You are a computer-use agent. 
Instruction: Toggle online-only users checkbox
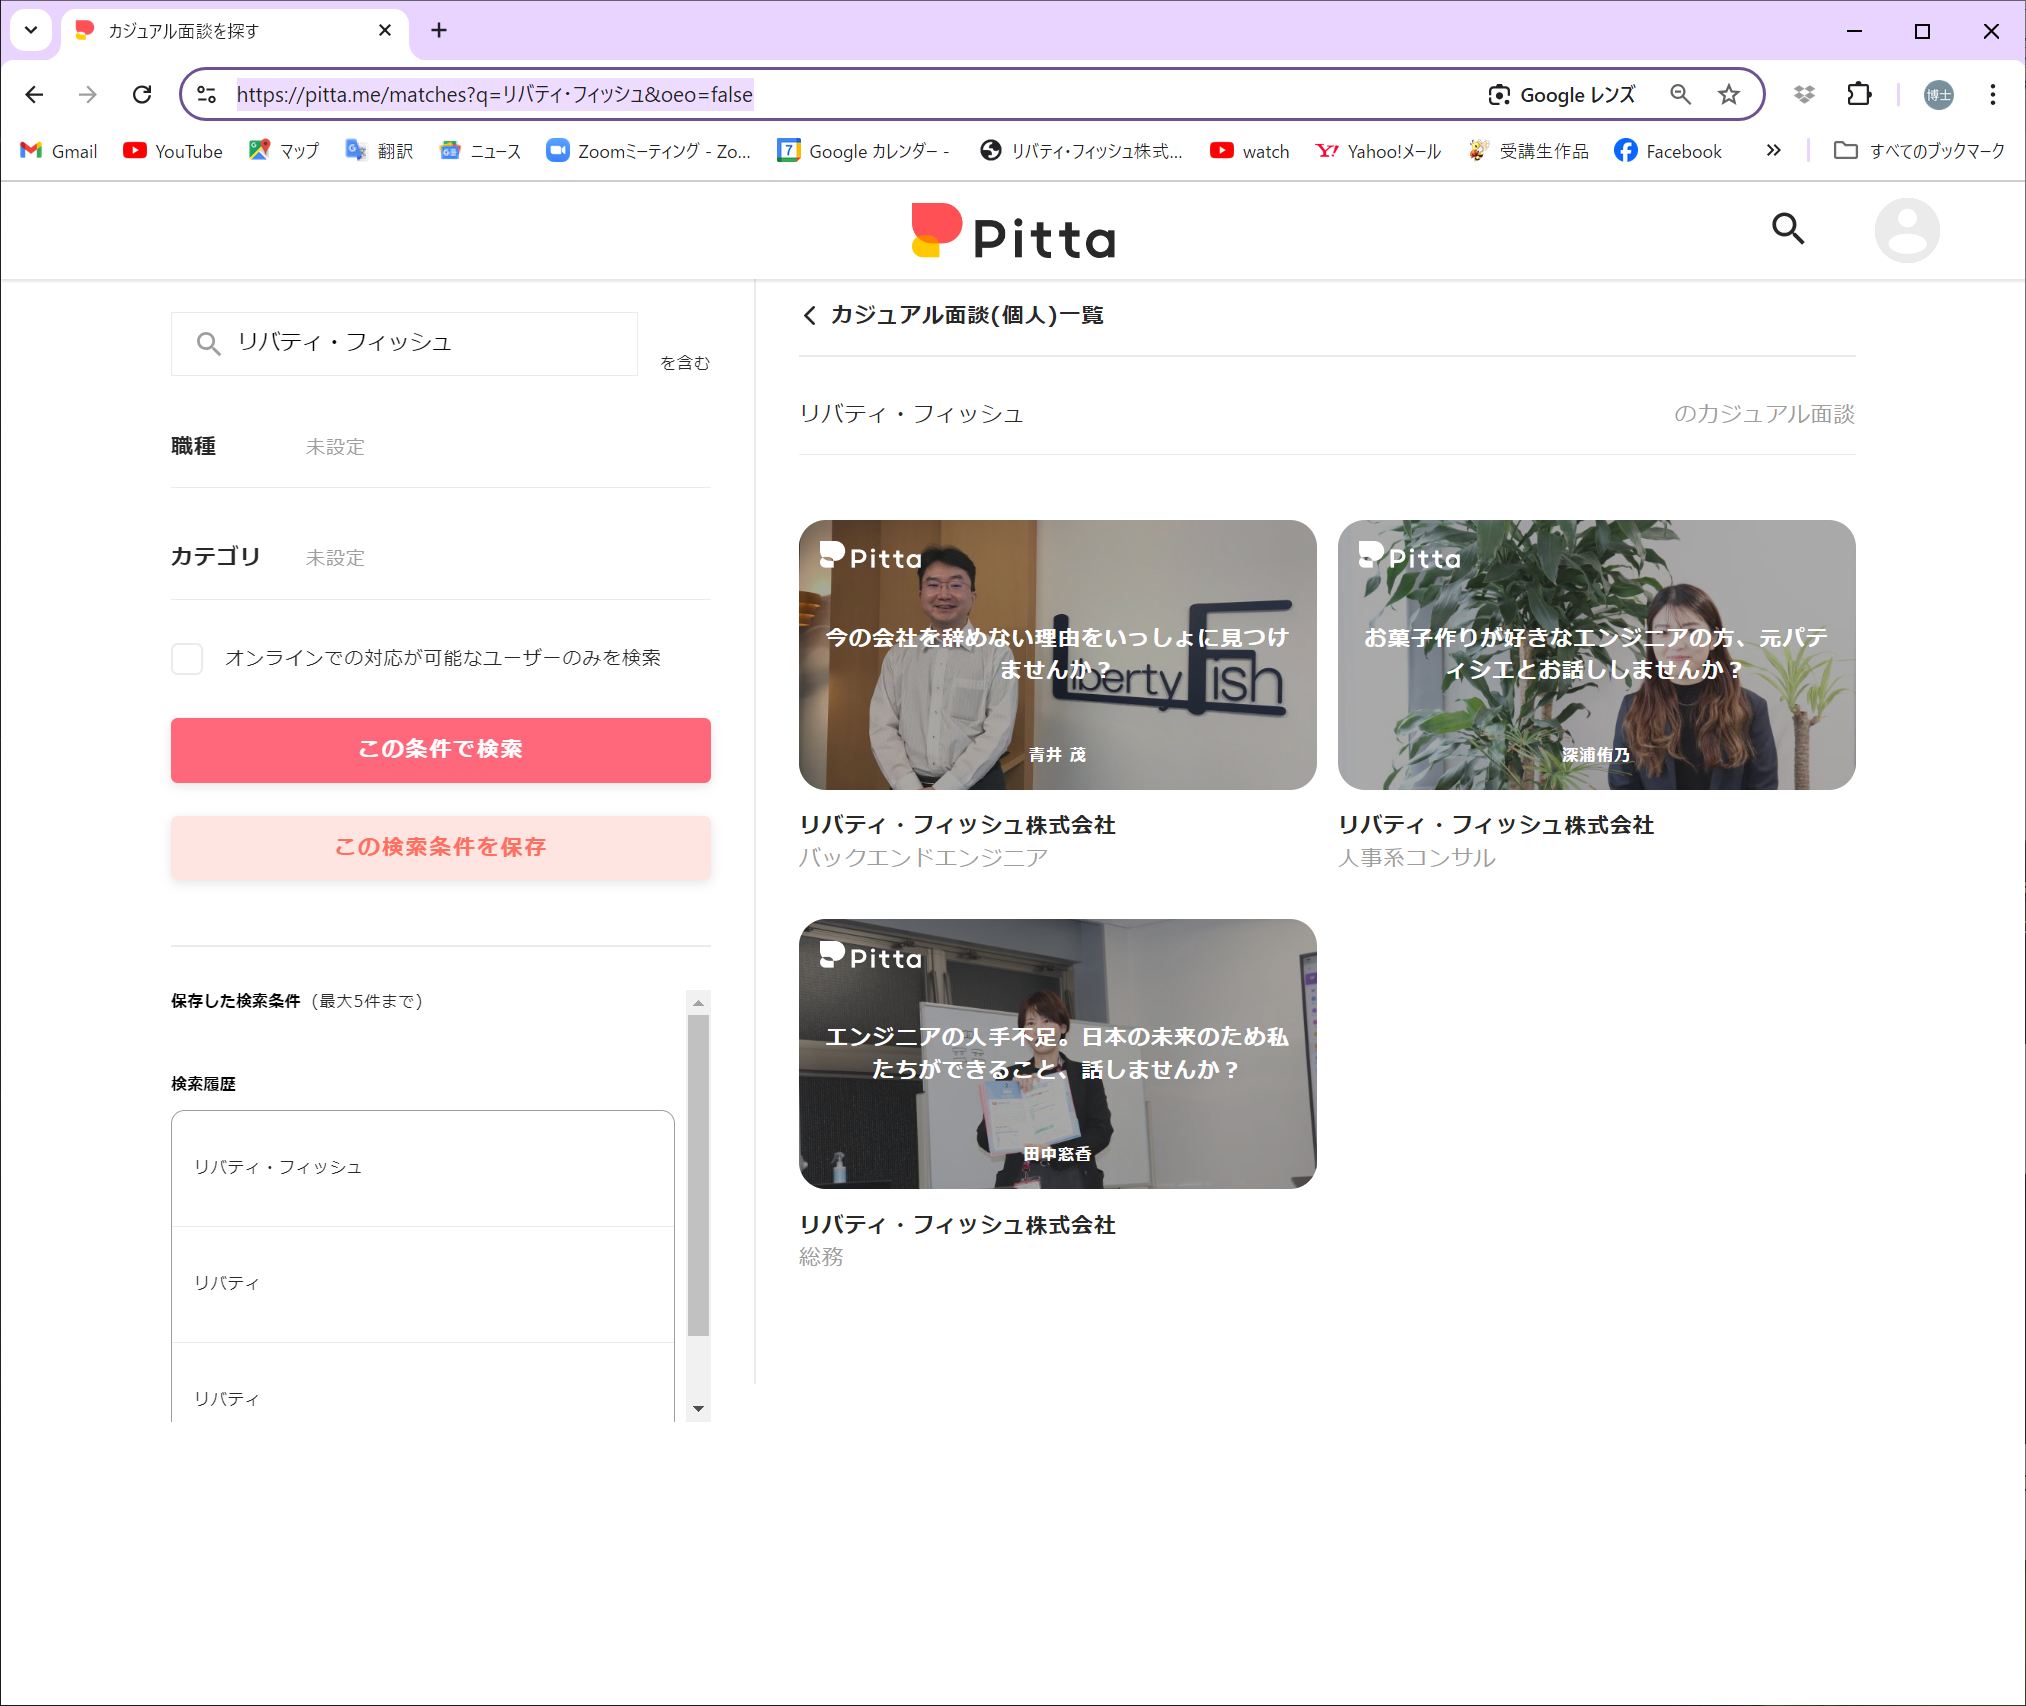[187, 658]
